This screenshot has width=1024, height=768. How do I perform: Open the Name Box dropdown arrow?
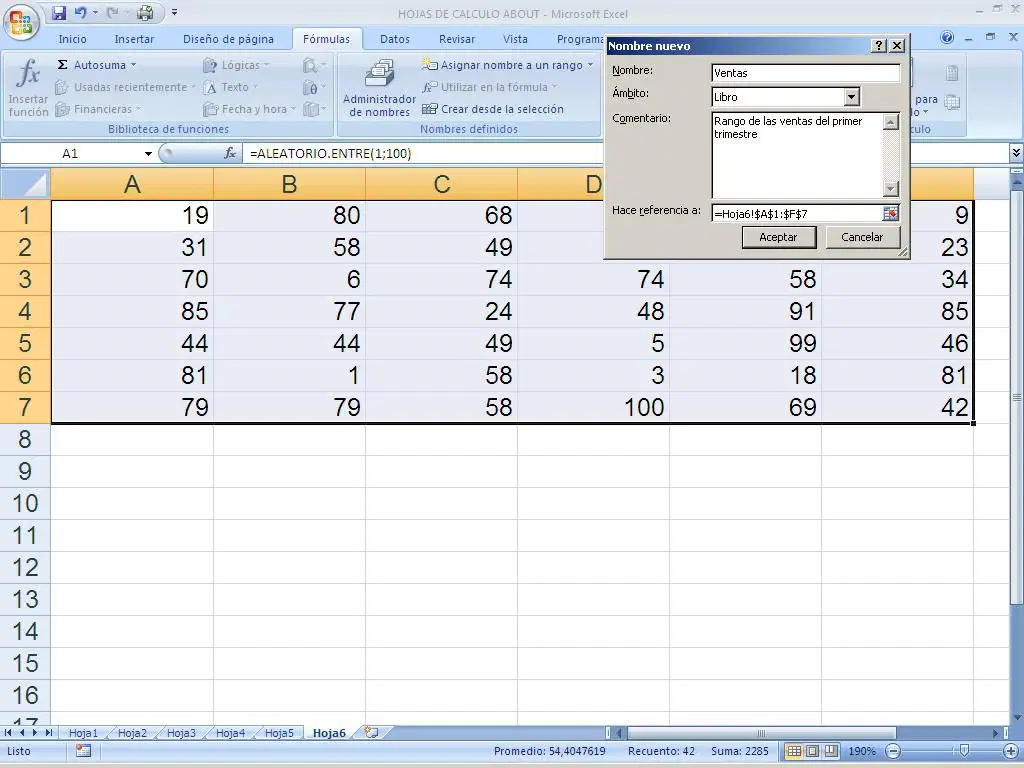tap(148, 153)
